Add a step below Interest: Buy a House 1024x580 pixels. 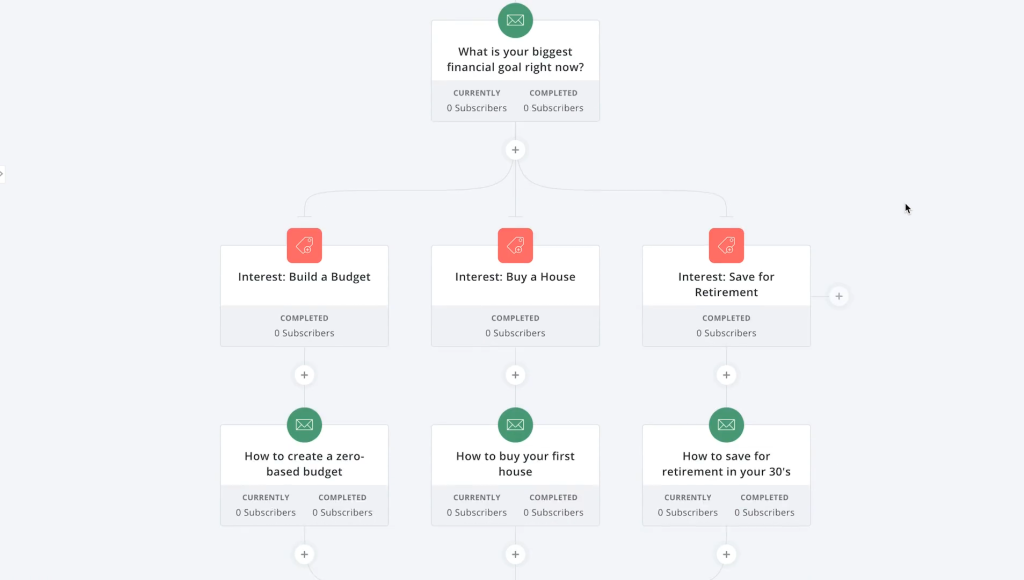(515, 375)
